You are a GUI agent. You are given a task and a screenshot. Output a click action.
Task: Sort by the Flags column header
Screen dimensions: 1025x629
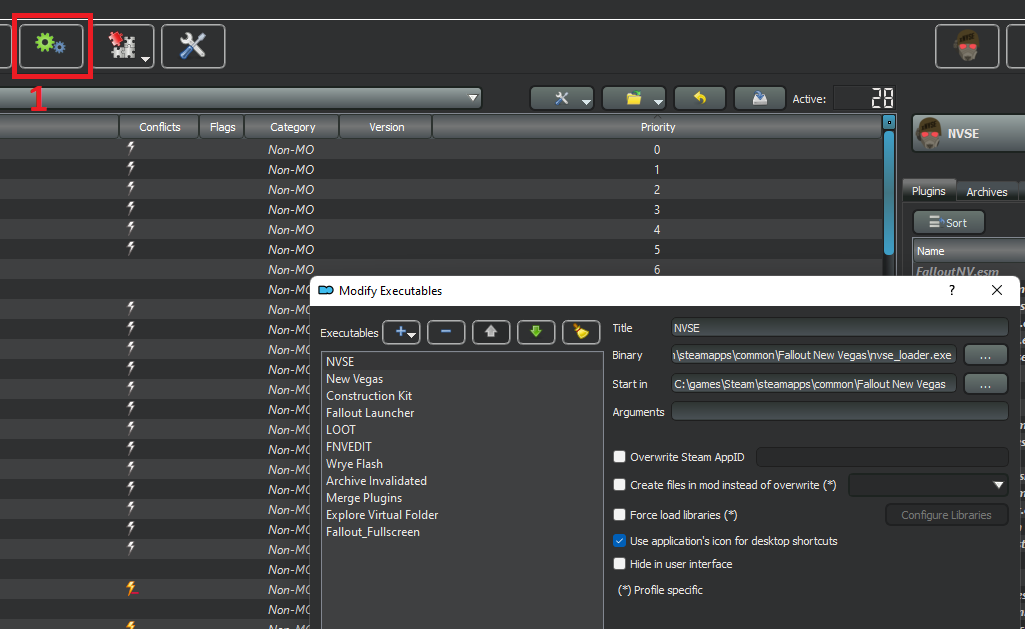tap(222, 127)
